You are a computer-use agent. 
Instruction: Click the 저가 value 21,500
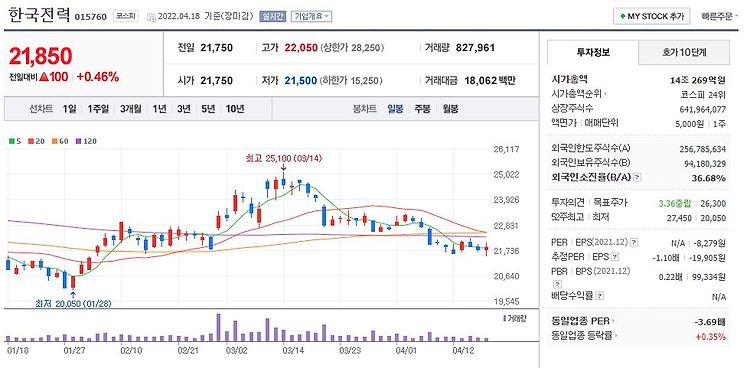click(x=301, y=81)
